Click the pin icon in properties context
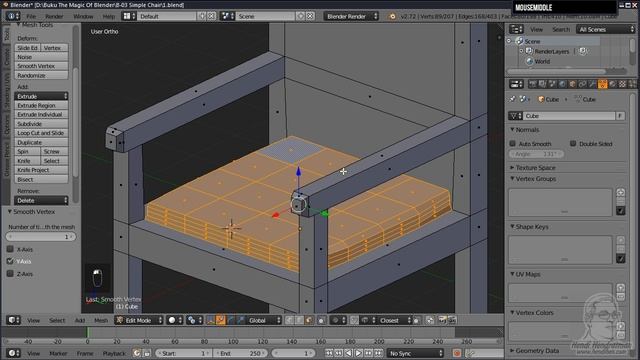This screenshot has width=640, height=360. (513, 99)
